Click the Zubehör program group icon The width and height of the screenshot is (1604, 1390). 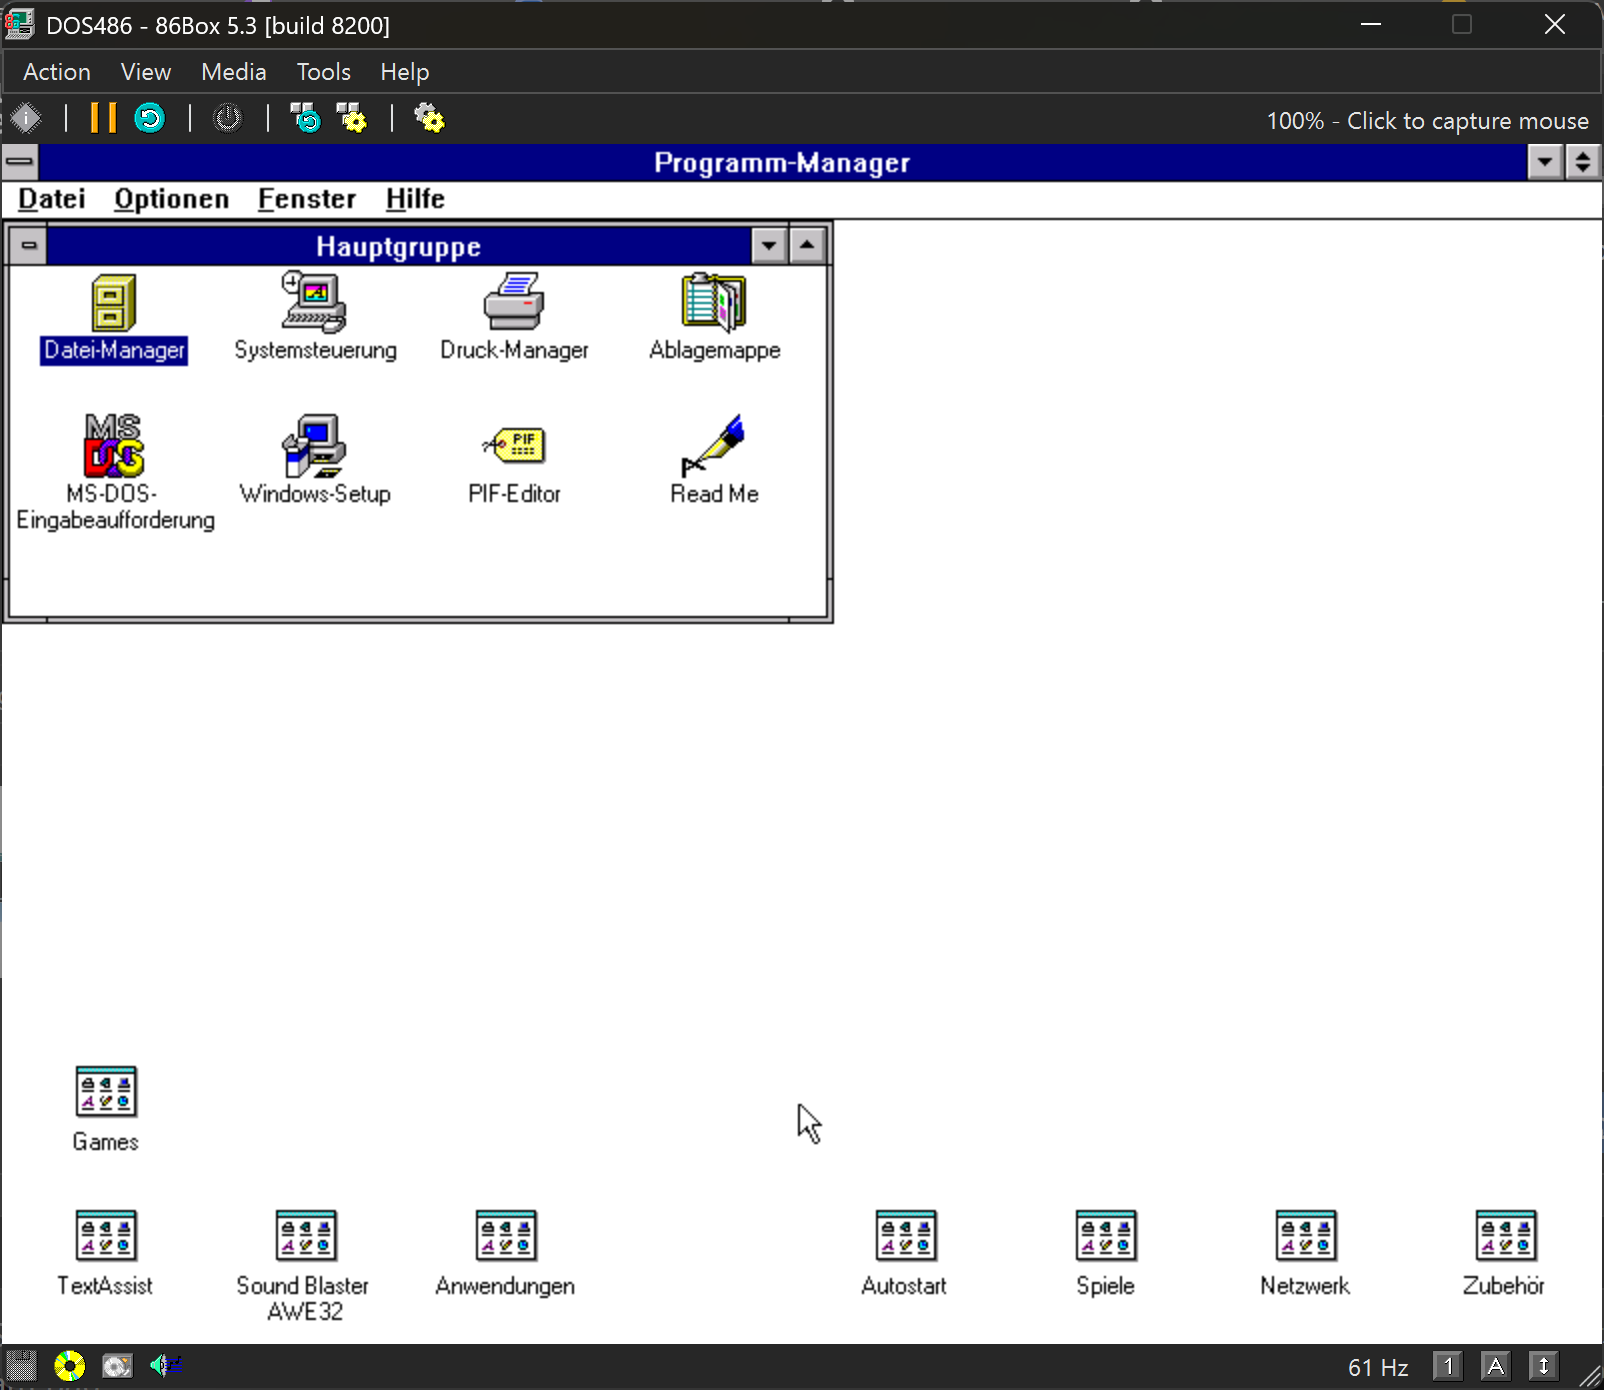[x=1506, y=1235]
